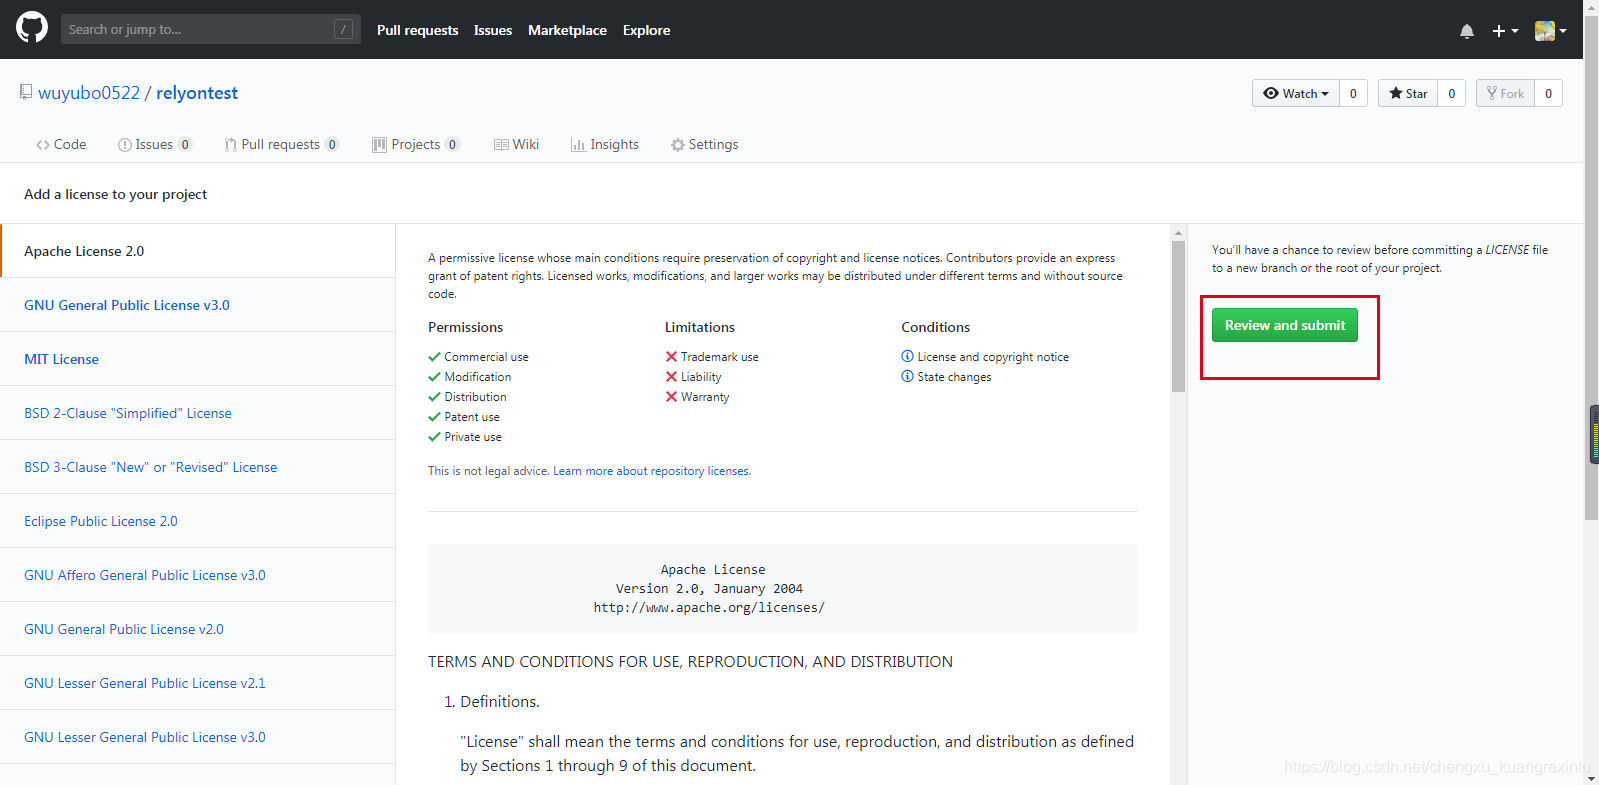Screen dimensions: 1599x785
Task: Open the repository Pull requests tab
Action: [281, 144]
